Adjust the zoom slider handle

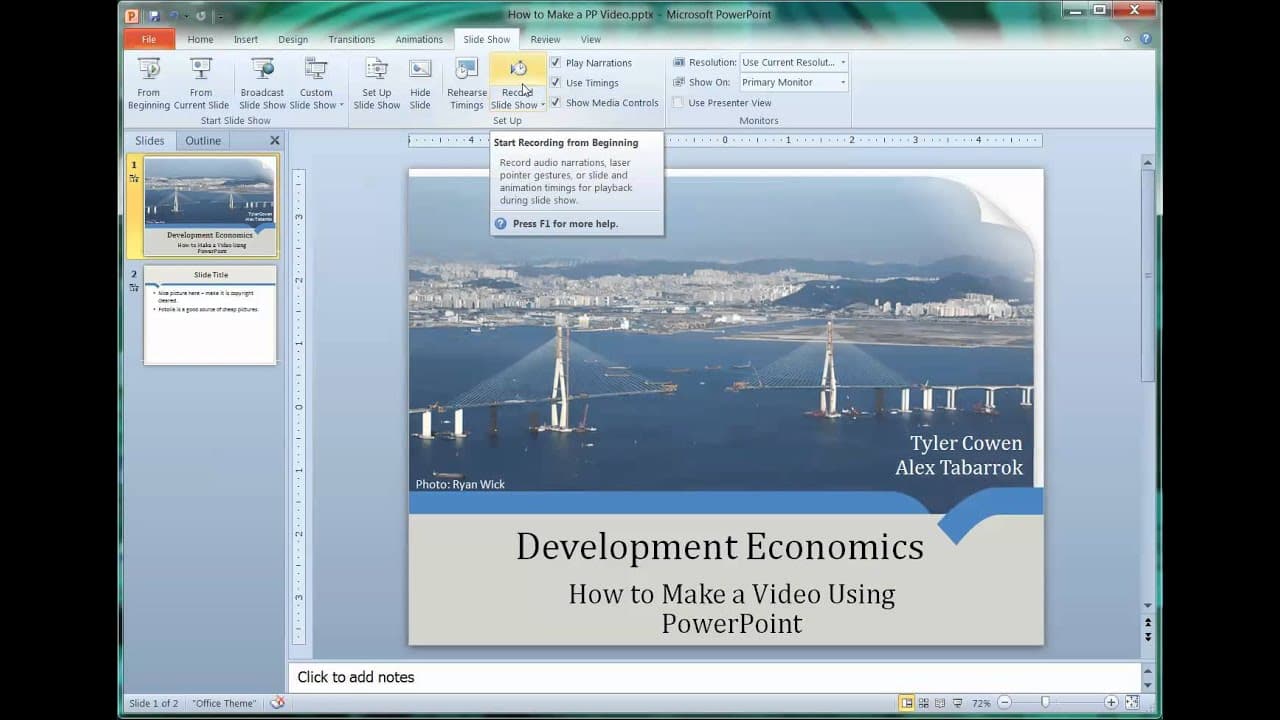tap(1045, 703)
